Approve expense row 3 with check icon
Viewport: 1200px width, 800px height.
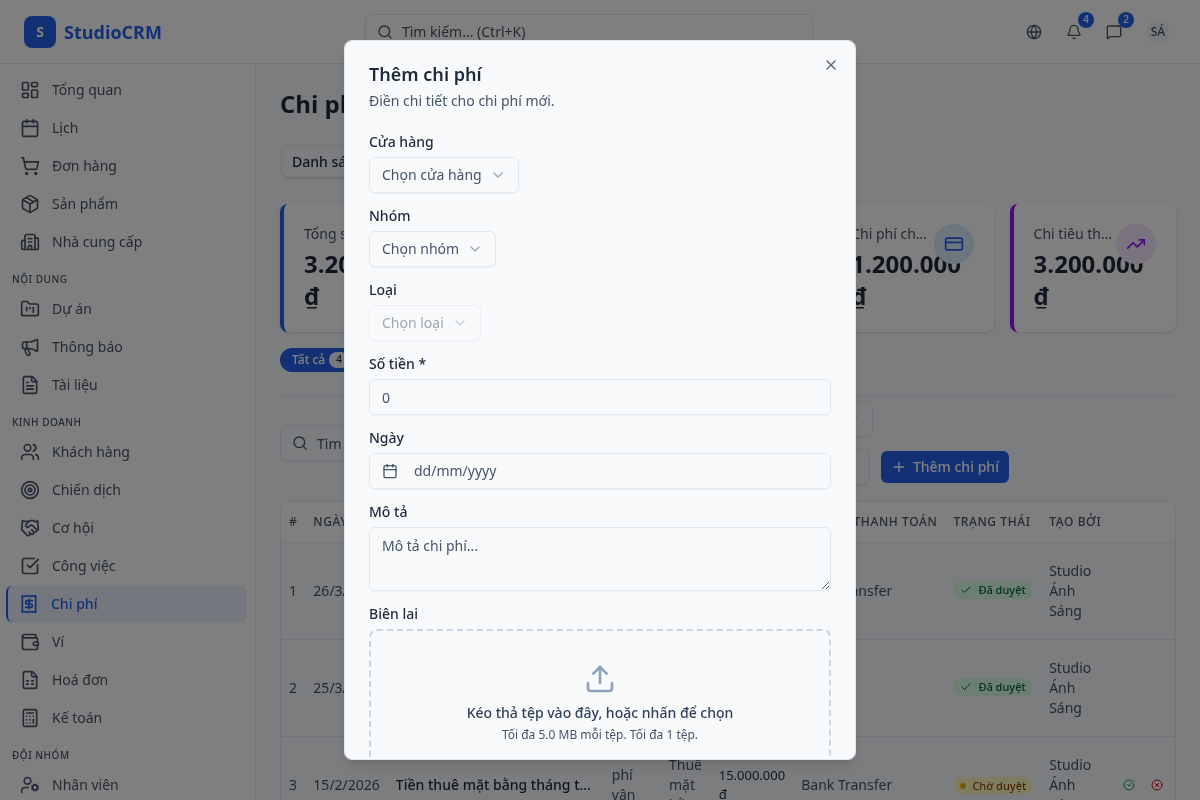pyautogui.click(x=1129, y=785)
